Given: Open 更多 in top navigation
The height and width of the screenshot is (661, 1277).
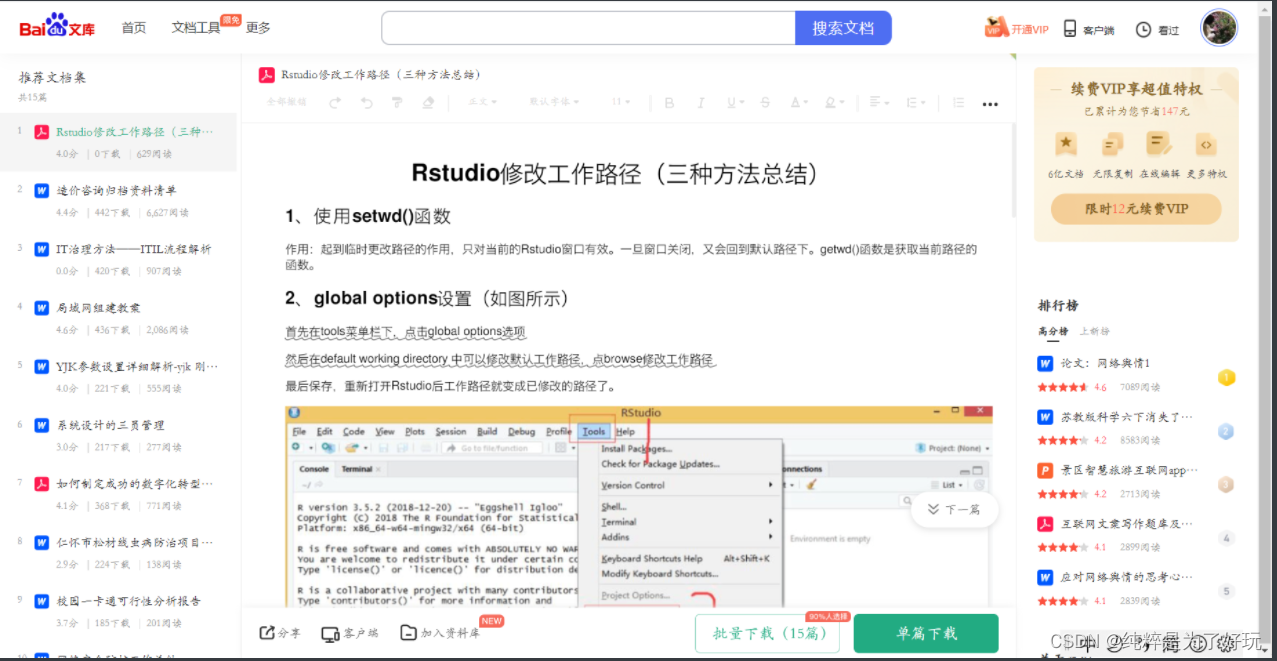Looking at the screenshot, I should [258, 28].
